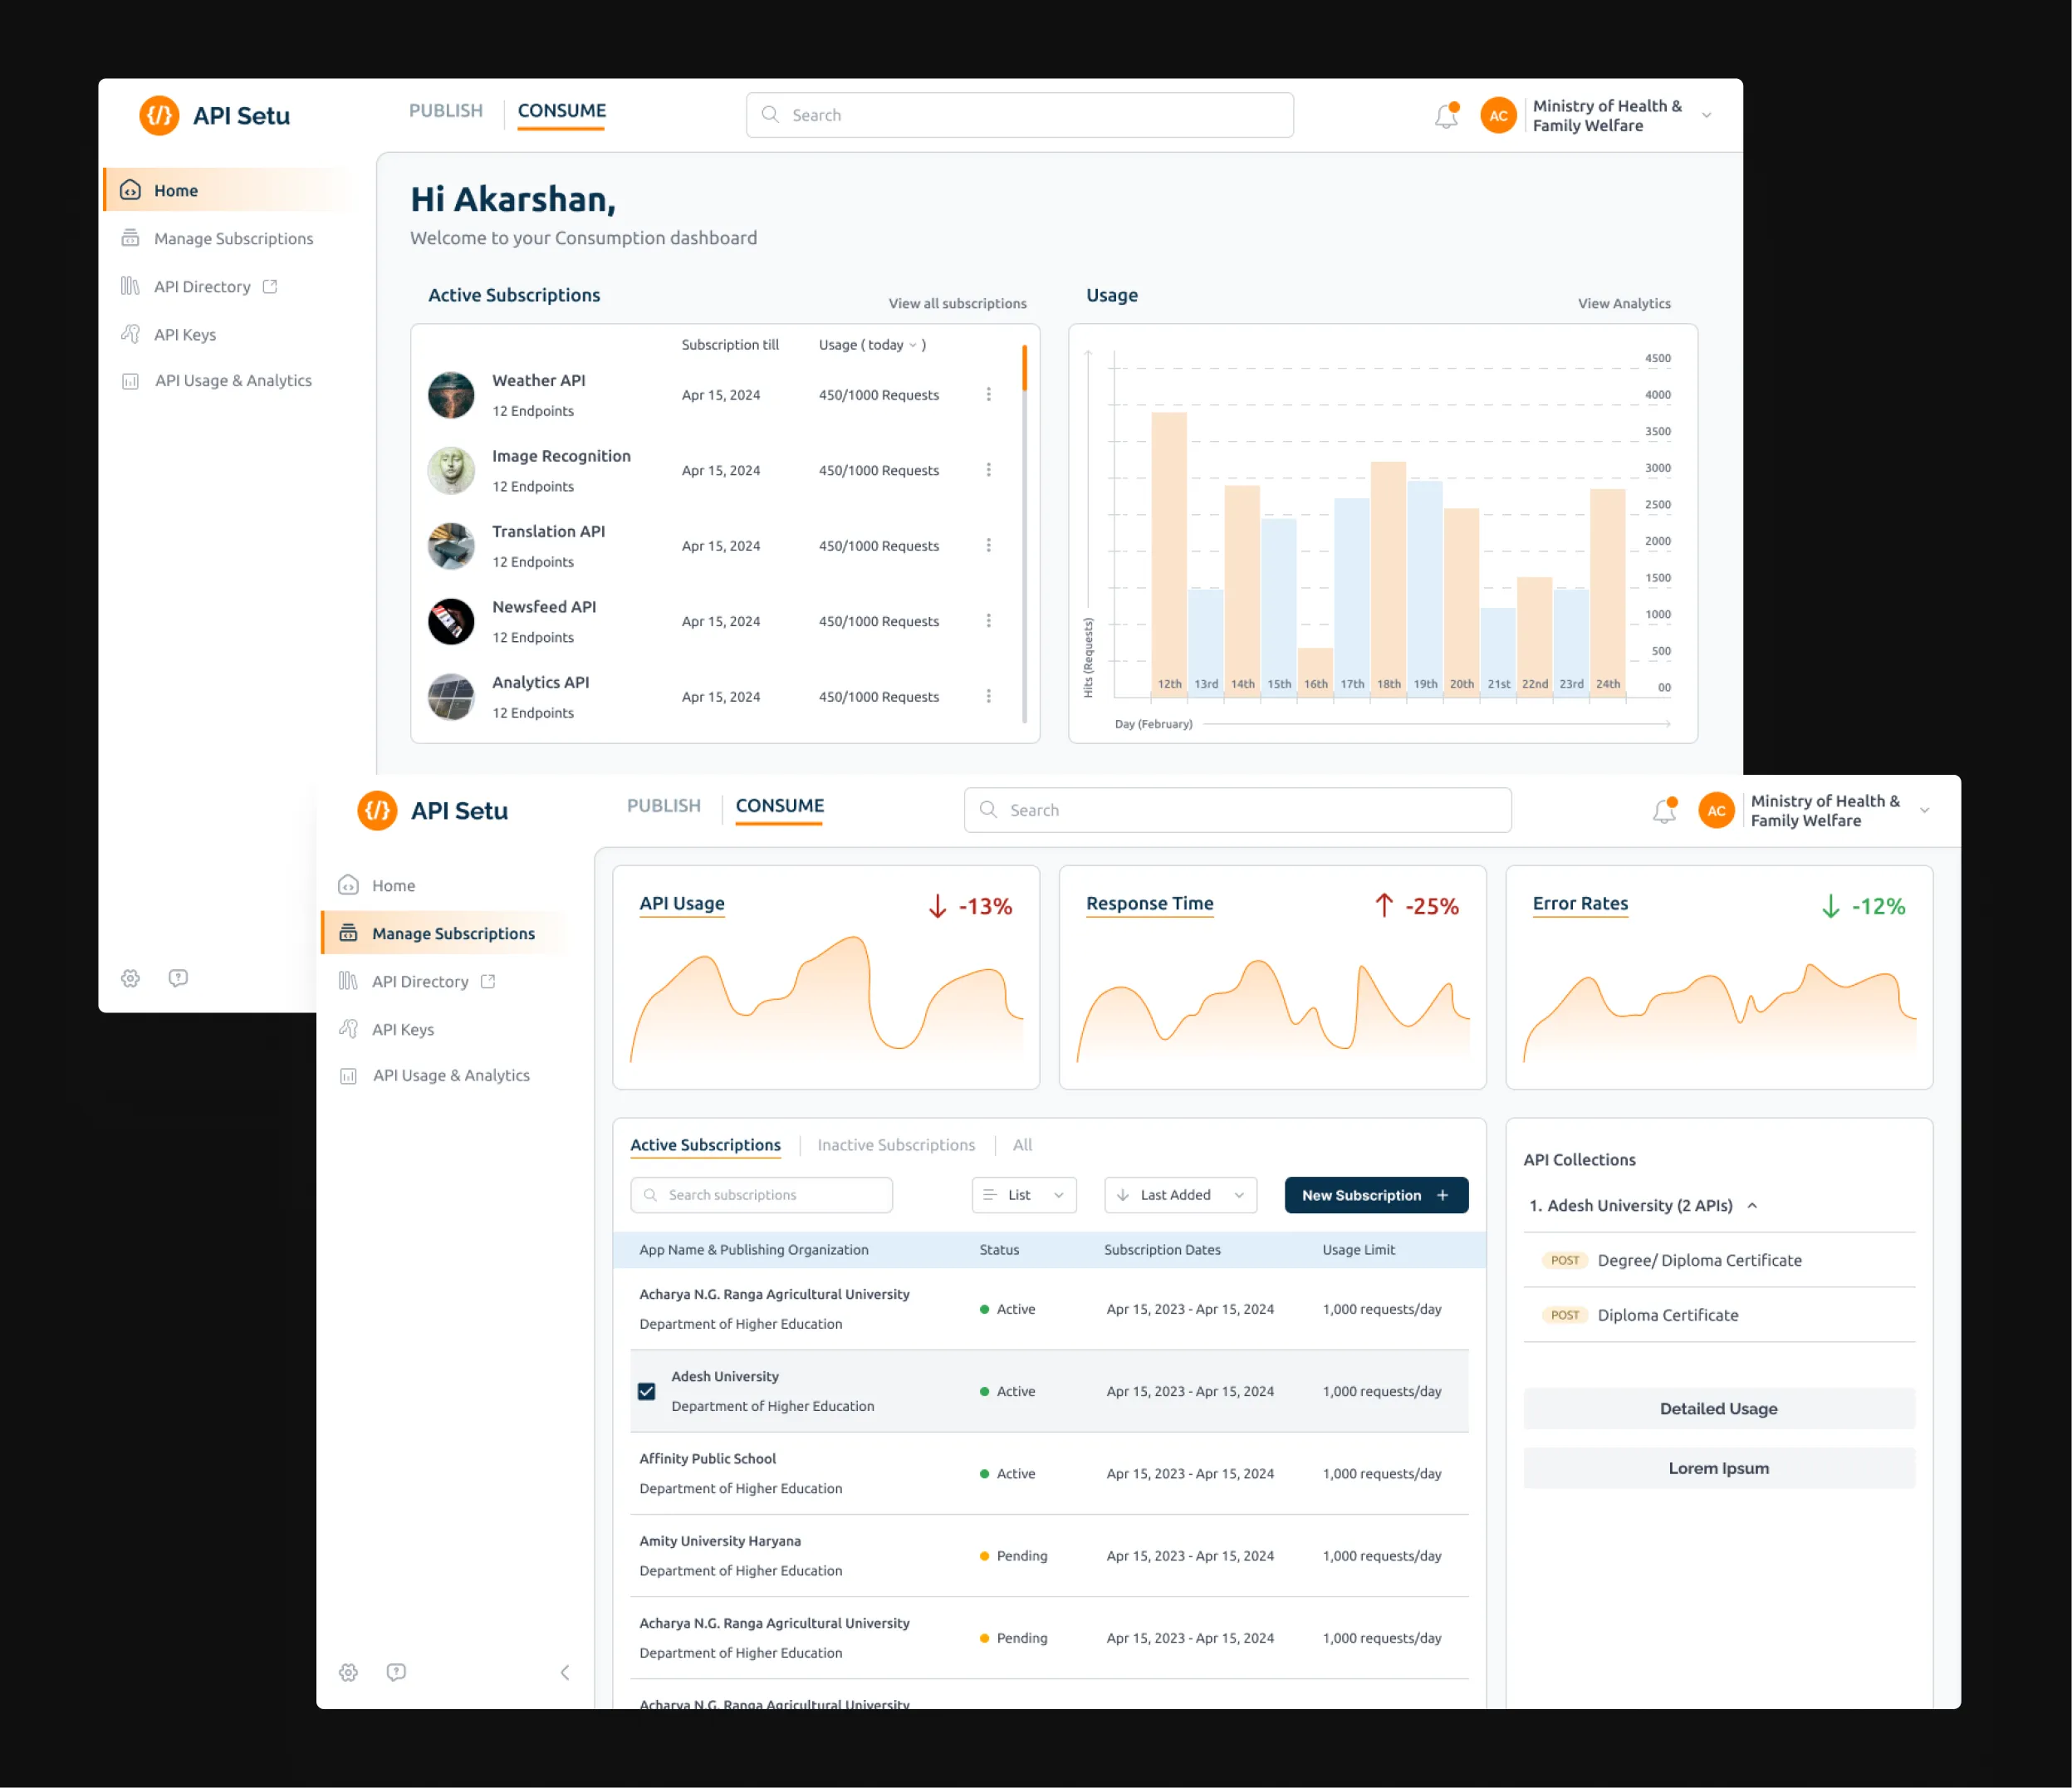Screen dimensions: 2072x1788
Task: Open more options for Analytics API row
Action: pyautogui.click(x=989, y=696)
